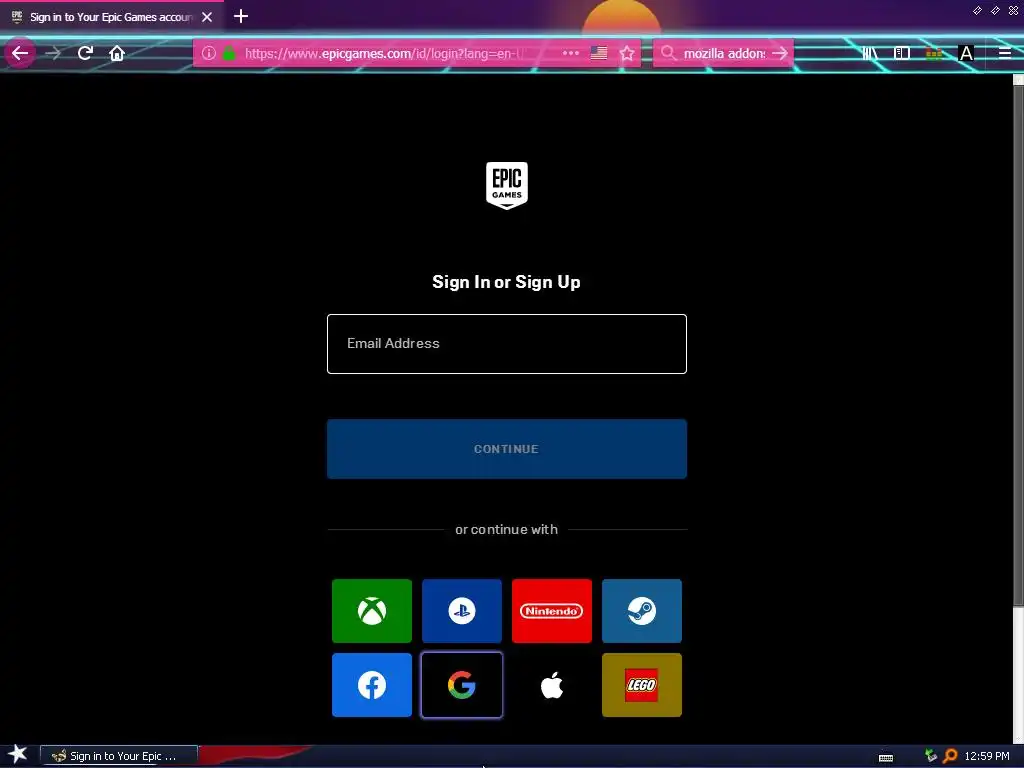Select the Sign in to Your Epic Games tab
The width and height of the screenshot is (1024, 768).
point(111,17)
